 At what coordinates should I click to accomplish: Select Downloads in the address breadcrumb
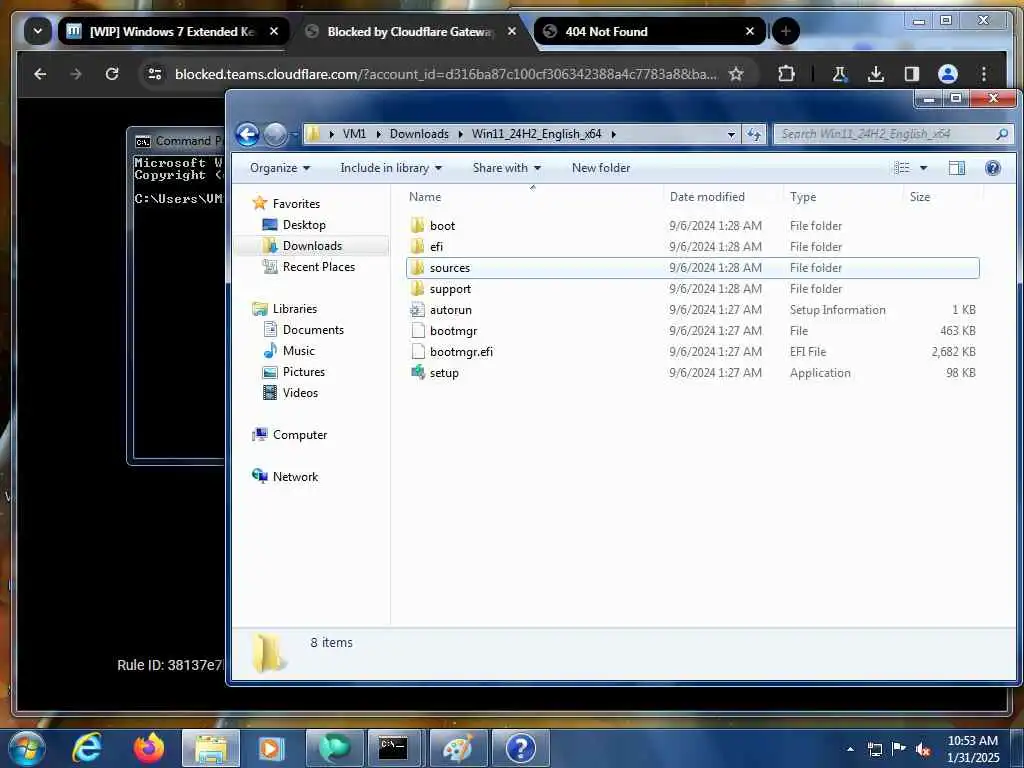click(x=419, y=134)
